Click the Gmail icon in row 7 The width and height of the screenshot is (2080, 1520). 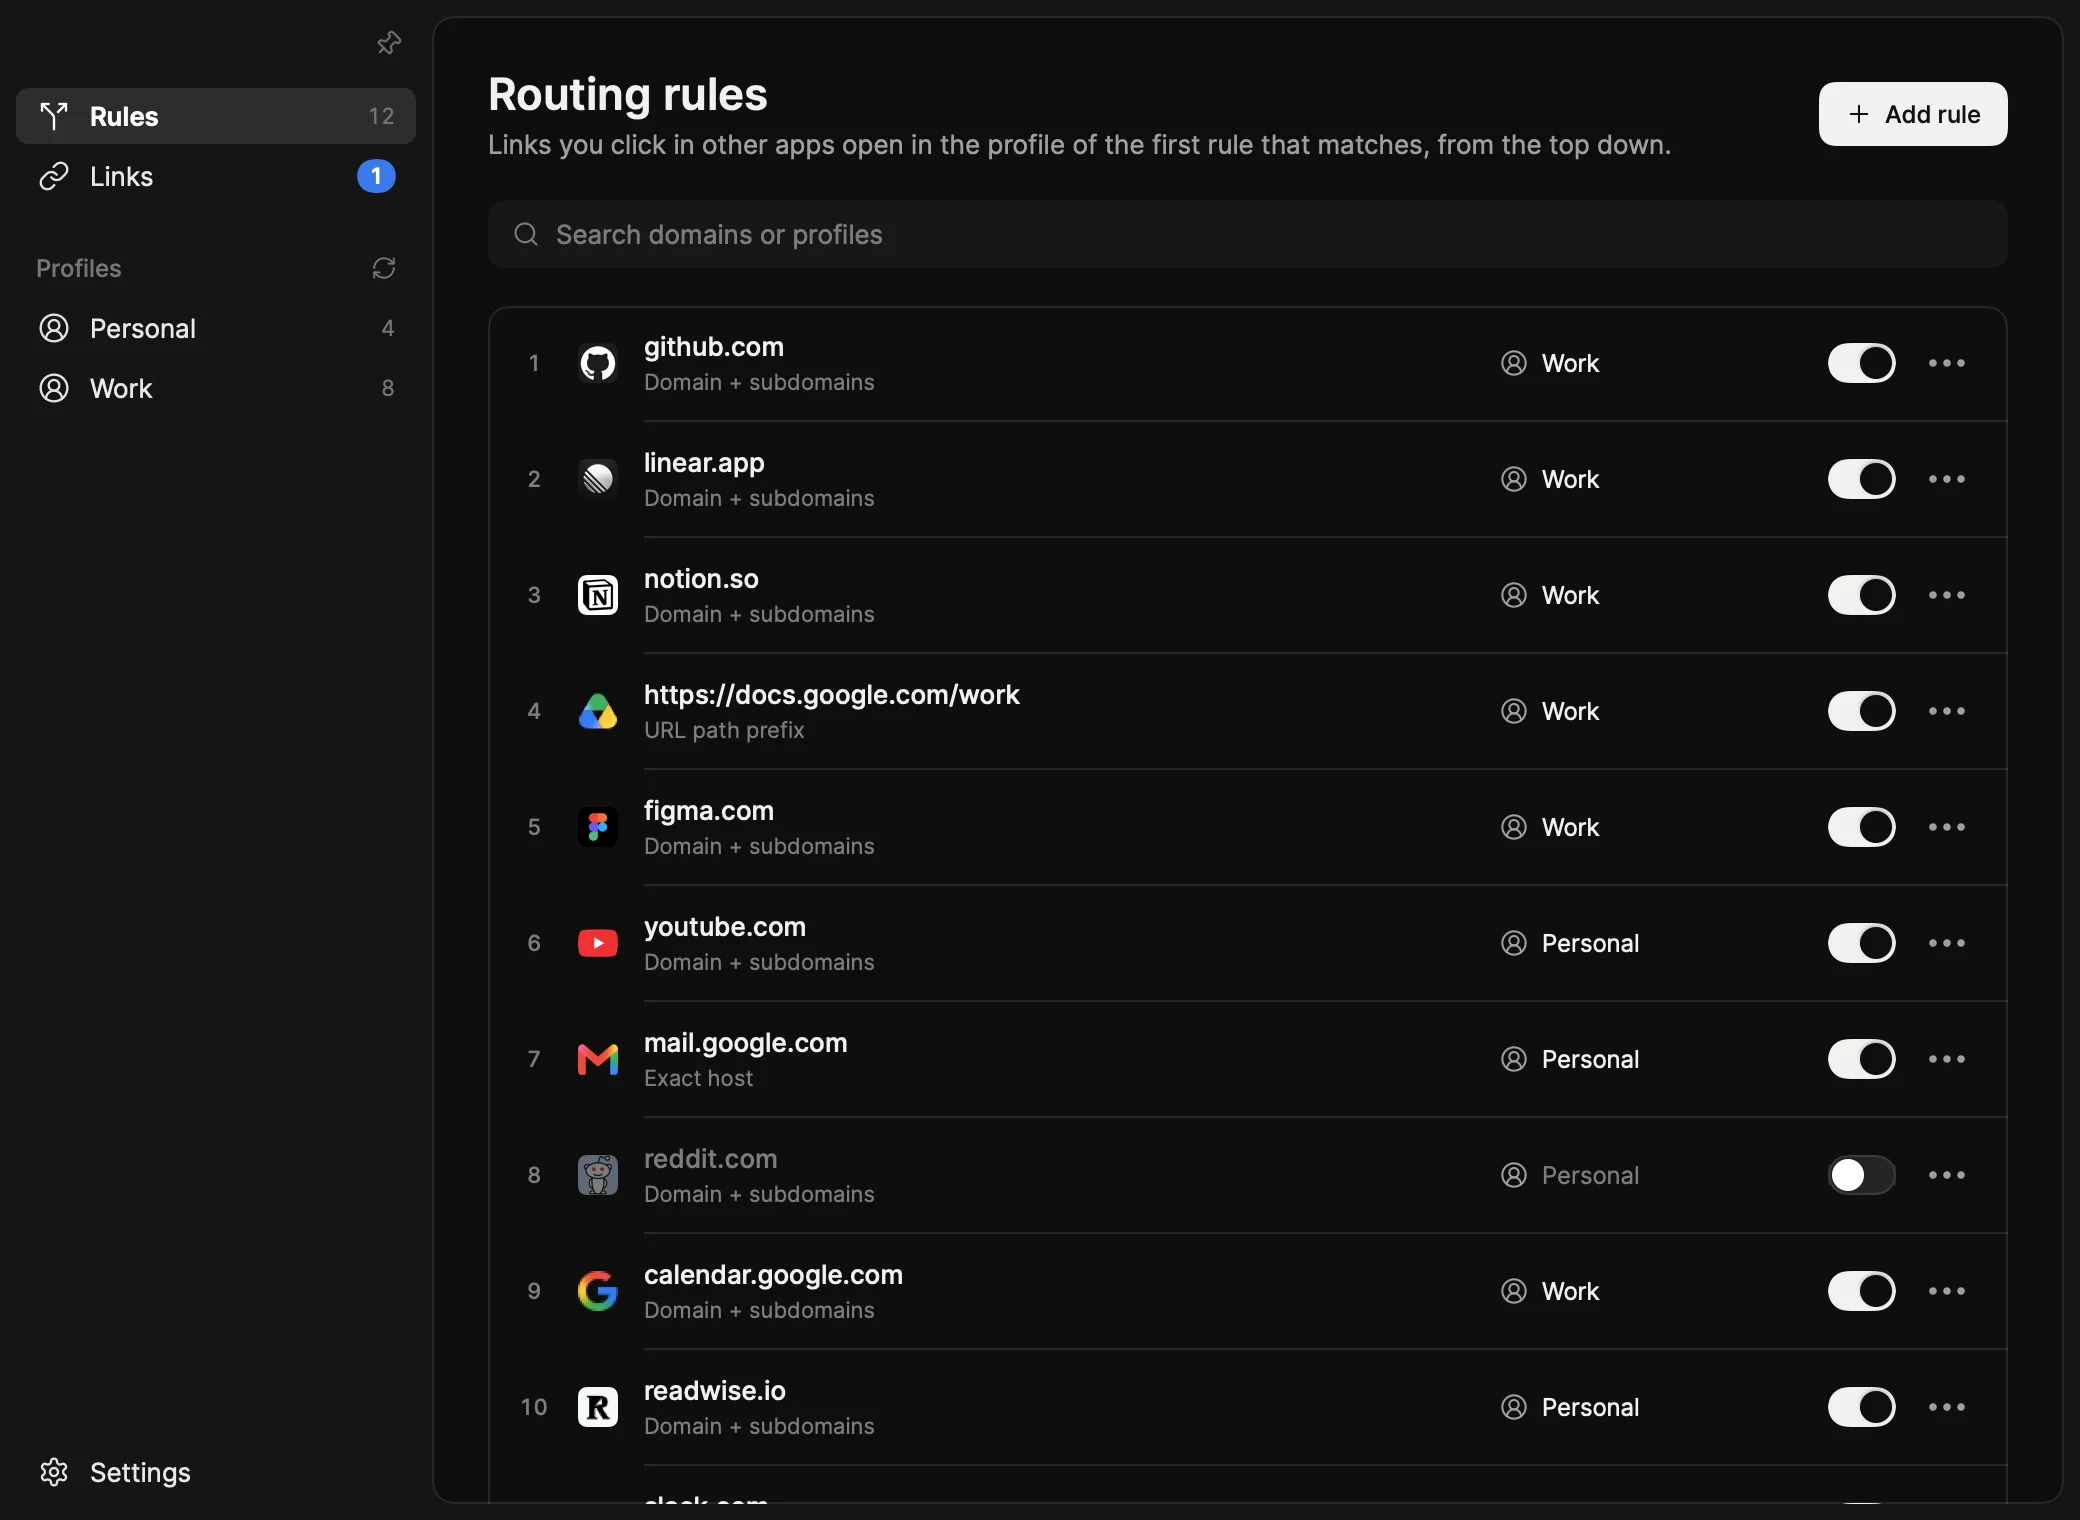click(x=598, y=1059)
